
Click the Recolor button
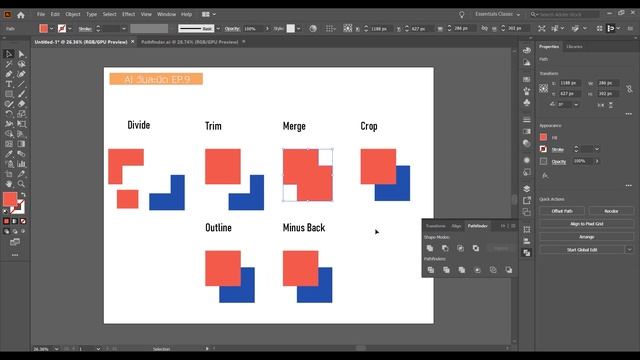pos(611,211)
